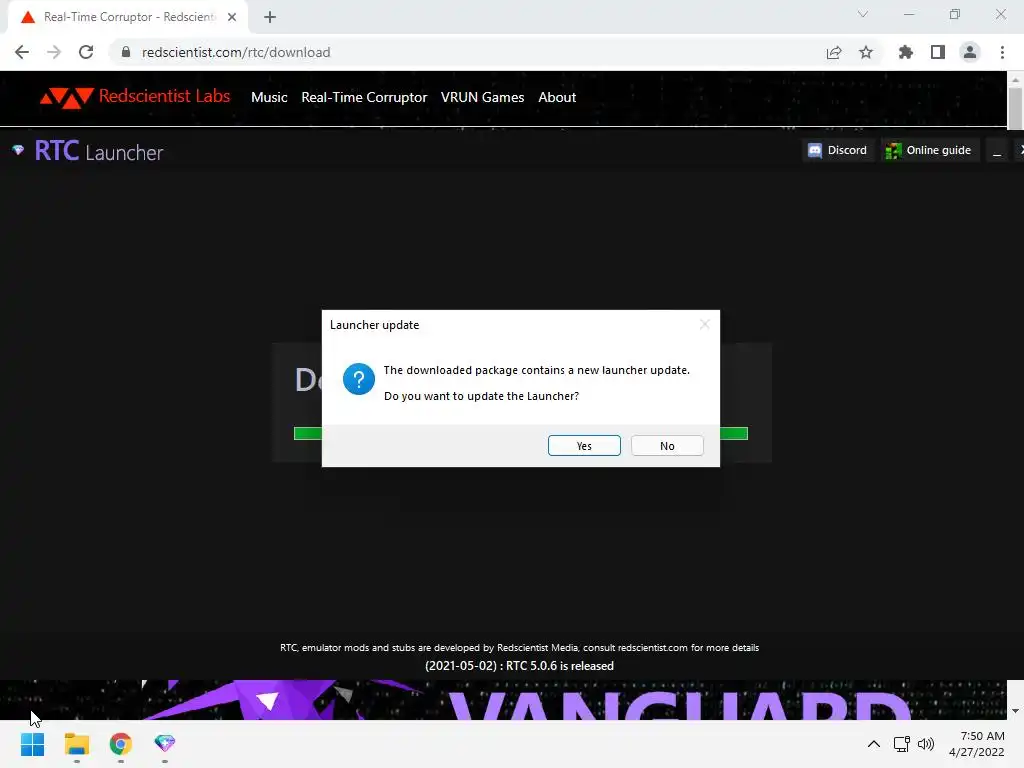The width and height of the screenshot is (1024, 768).
Task: Decline the launcher update with No
Action: 667,445
